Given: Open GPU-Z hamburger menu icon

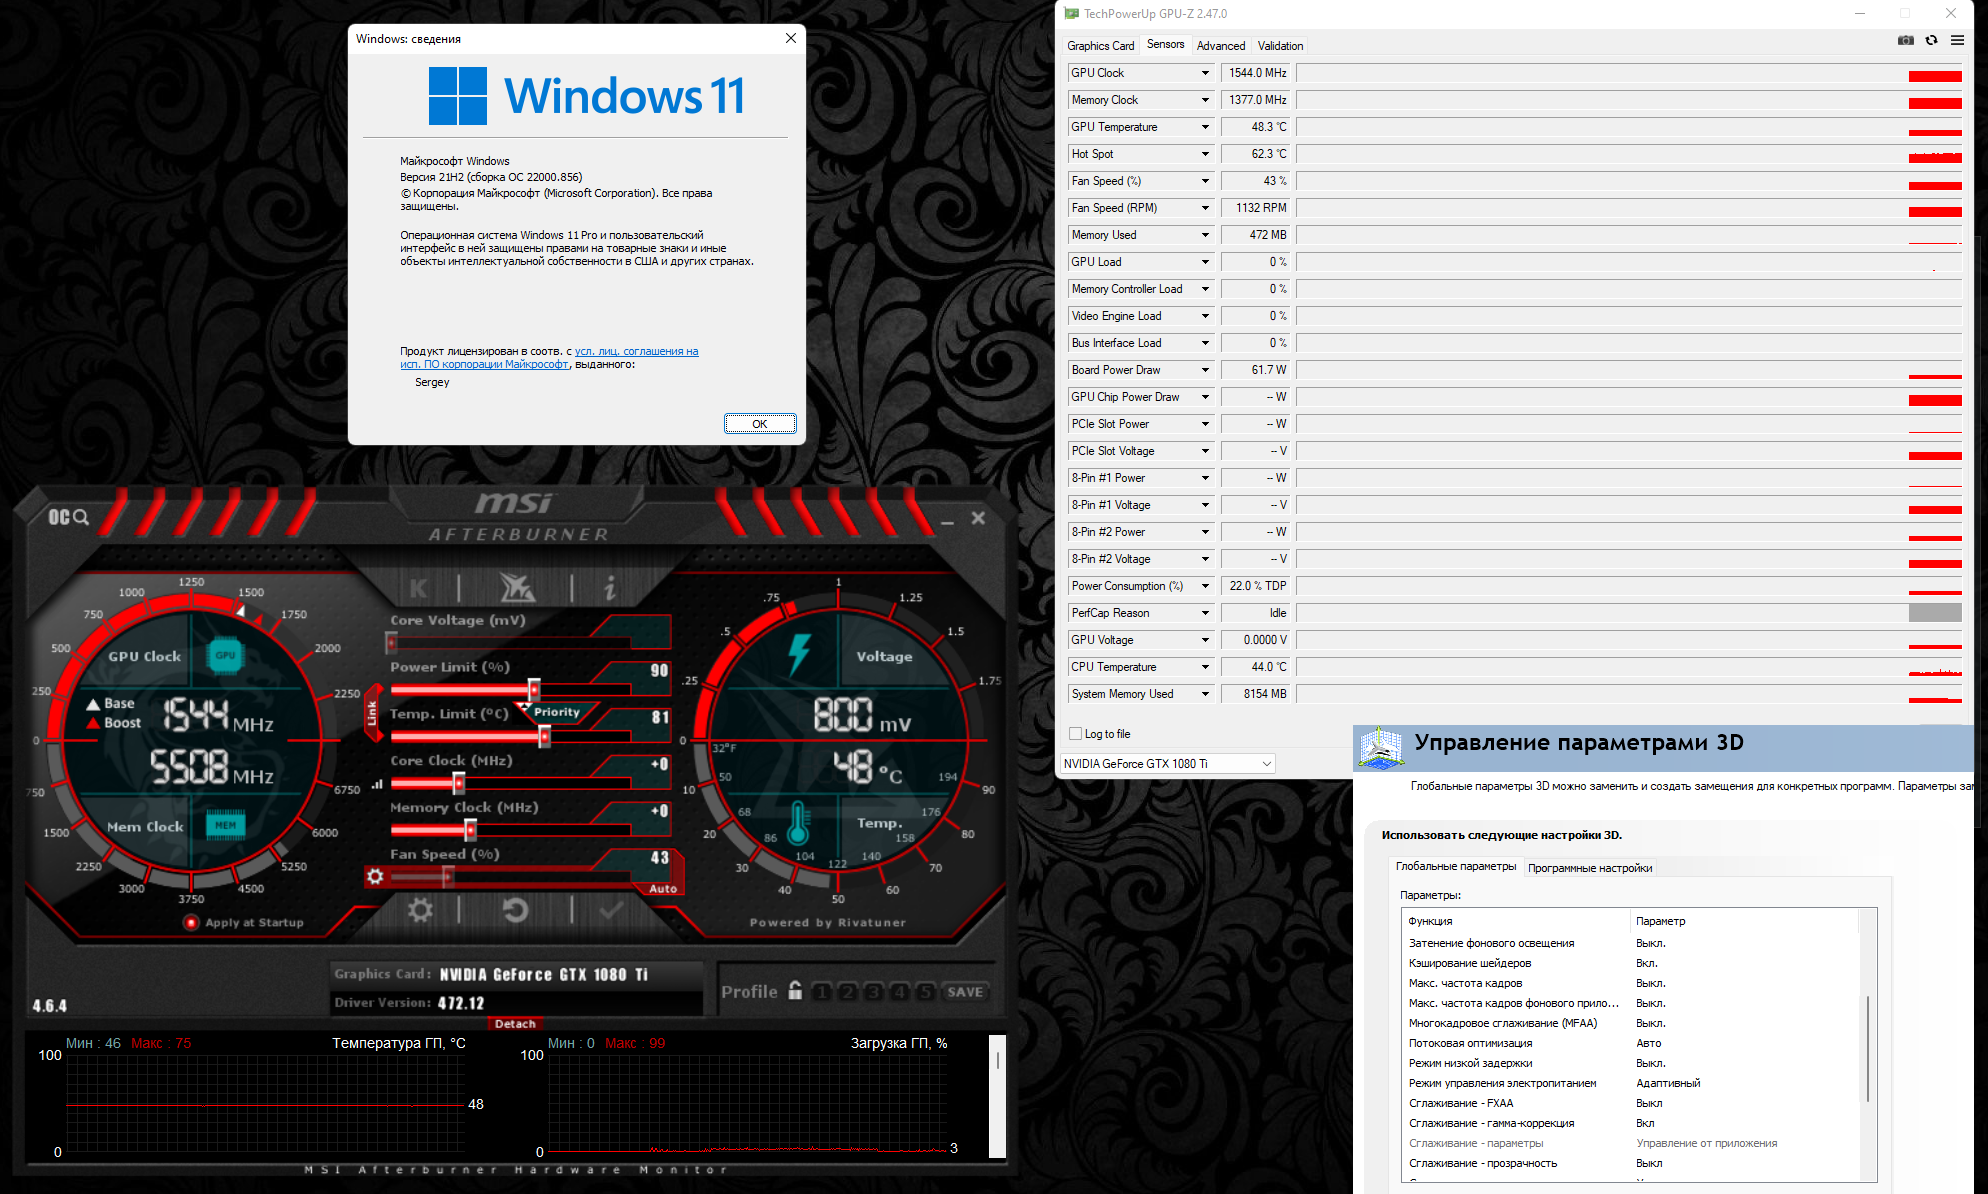Looking at the screenshot, I should coord(1957,40).
